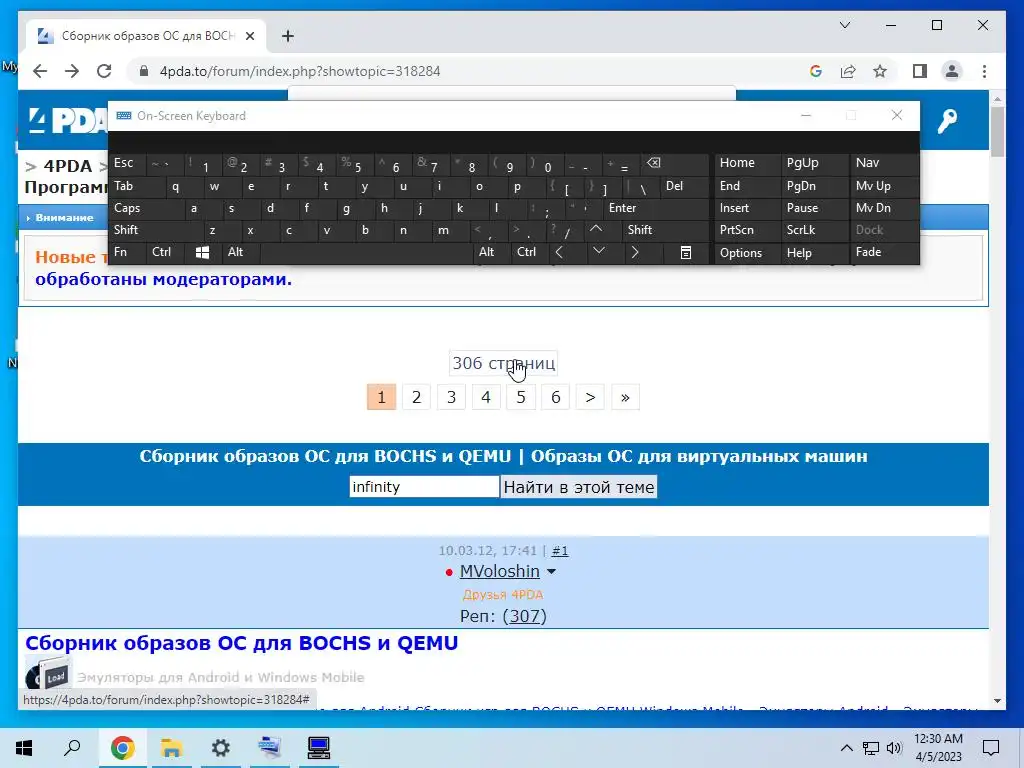Go to next page with > button
Viewport: 1024px width, 768px height.
590,397
